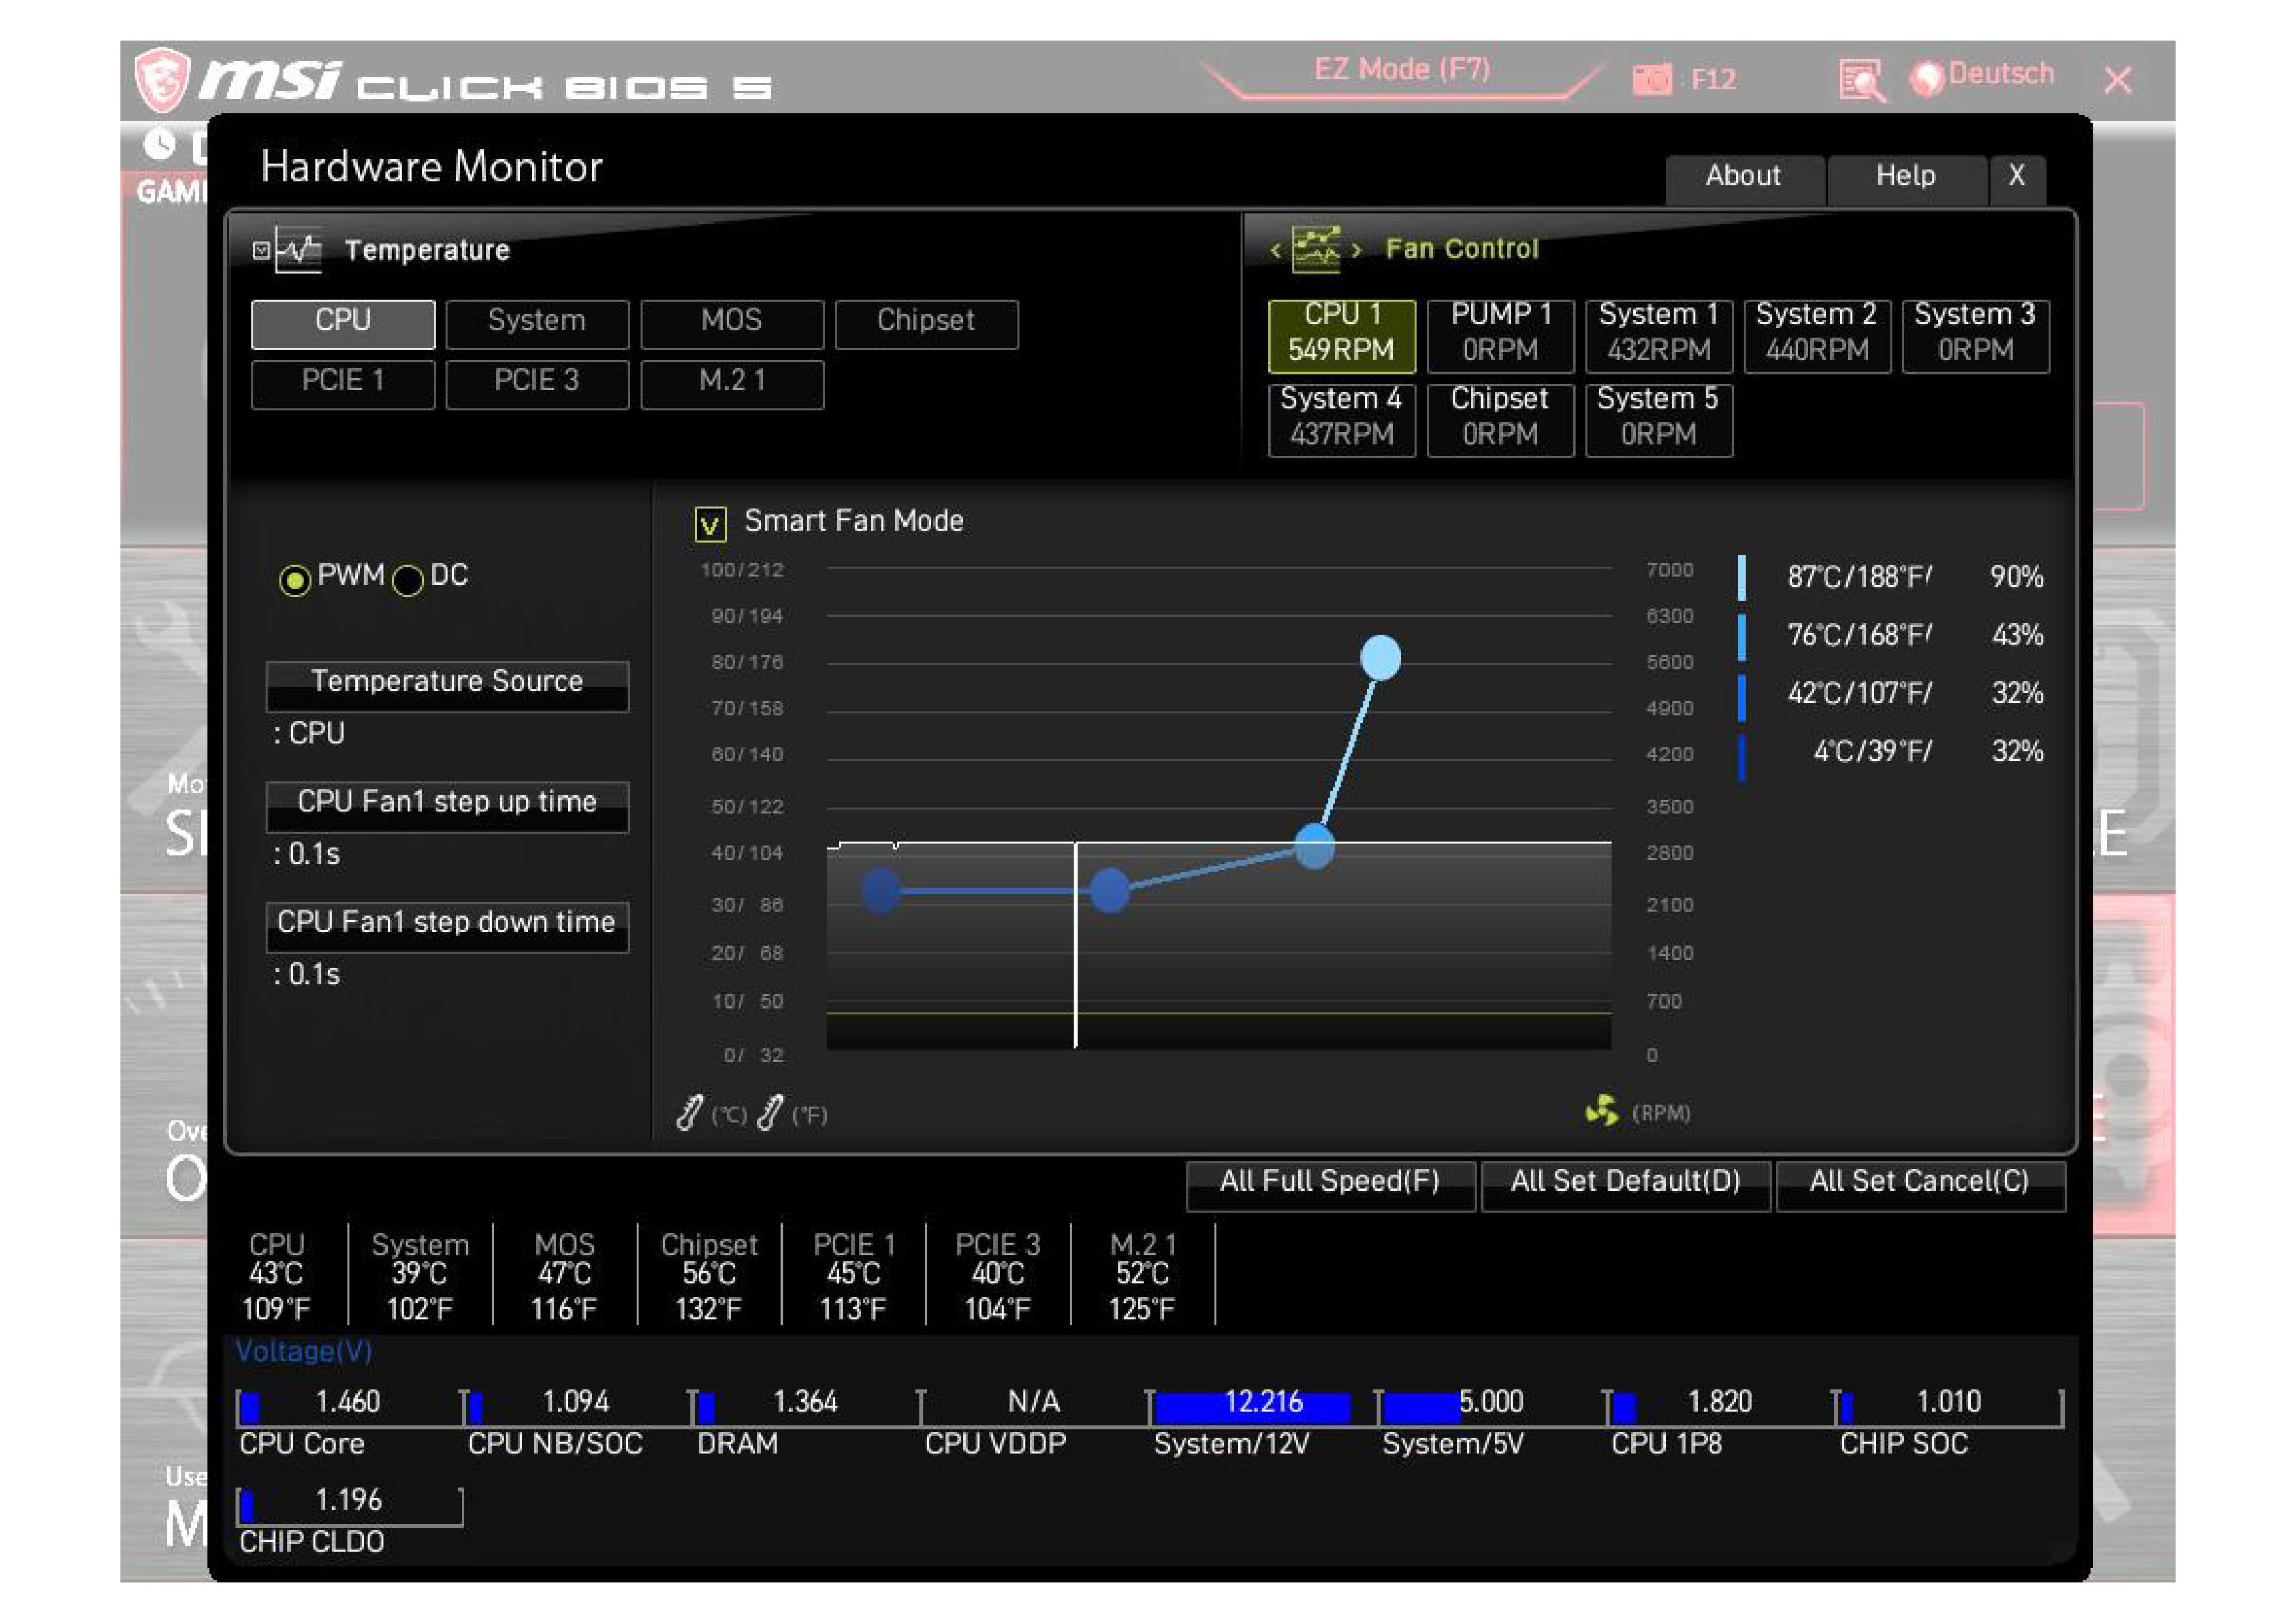Click the Celsius thermometer icon
Image resolution: width=2296 pixels, height=1623 pixels.
(689, 1112)
